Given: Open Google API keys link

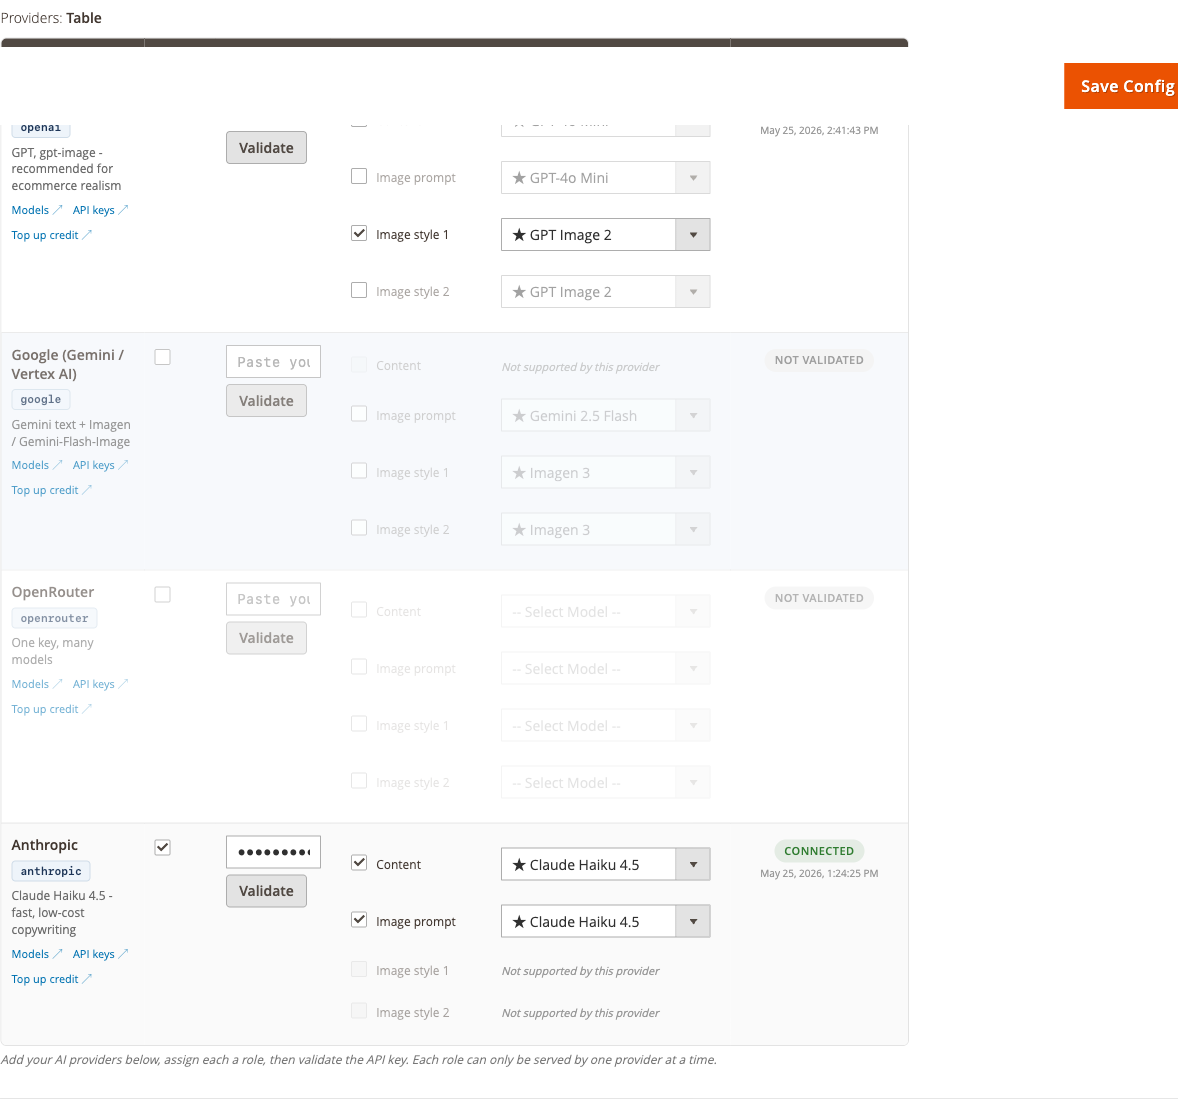Looking at the screenshot, I should 100,465.
